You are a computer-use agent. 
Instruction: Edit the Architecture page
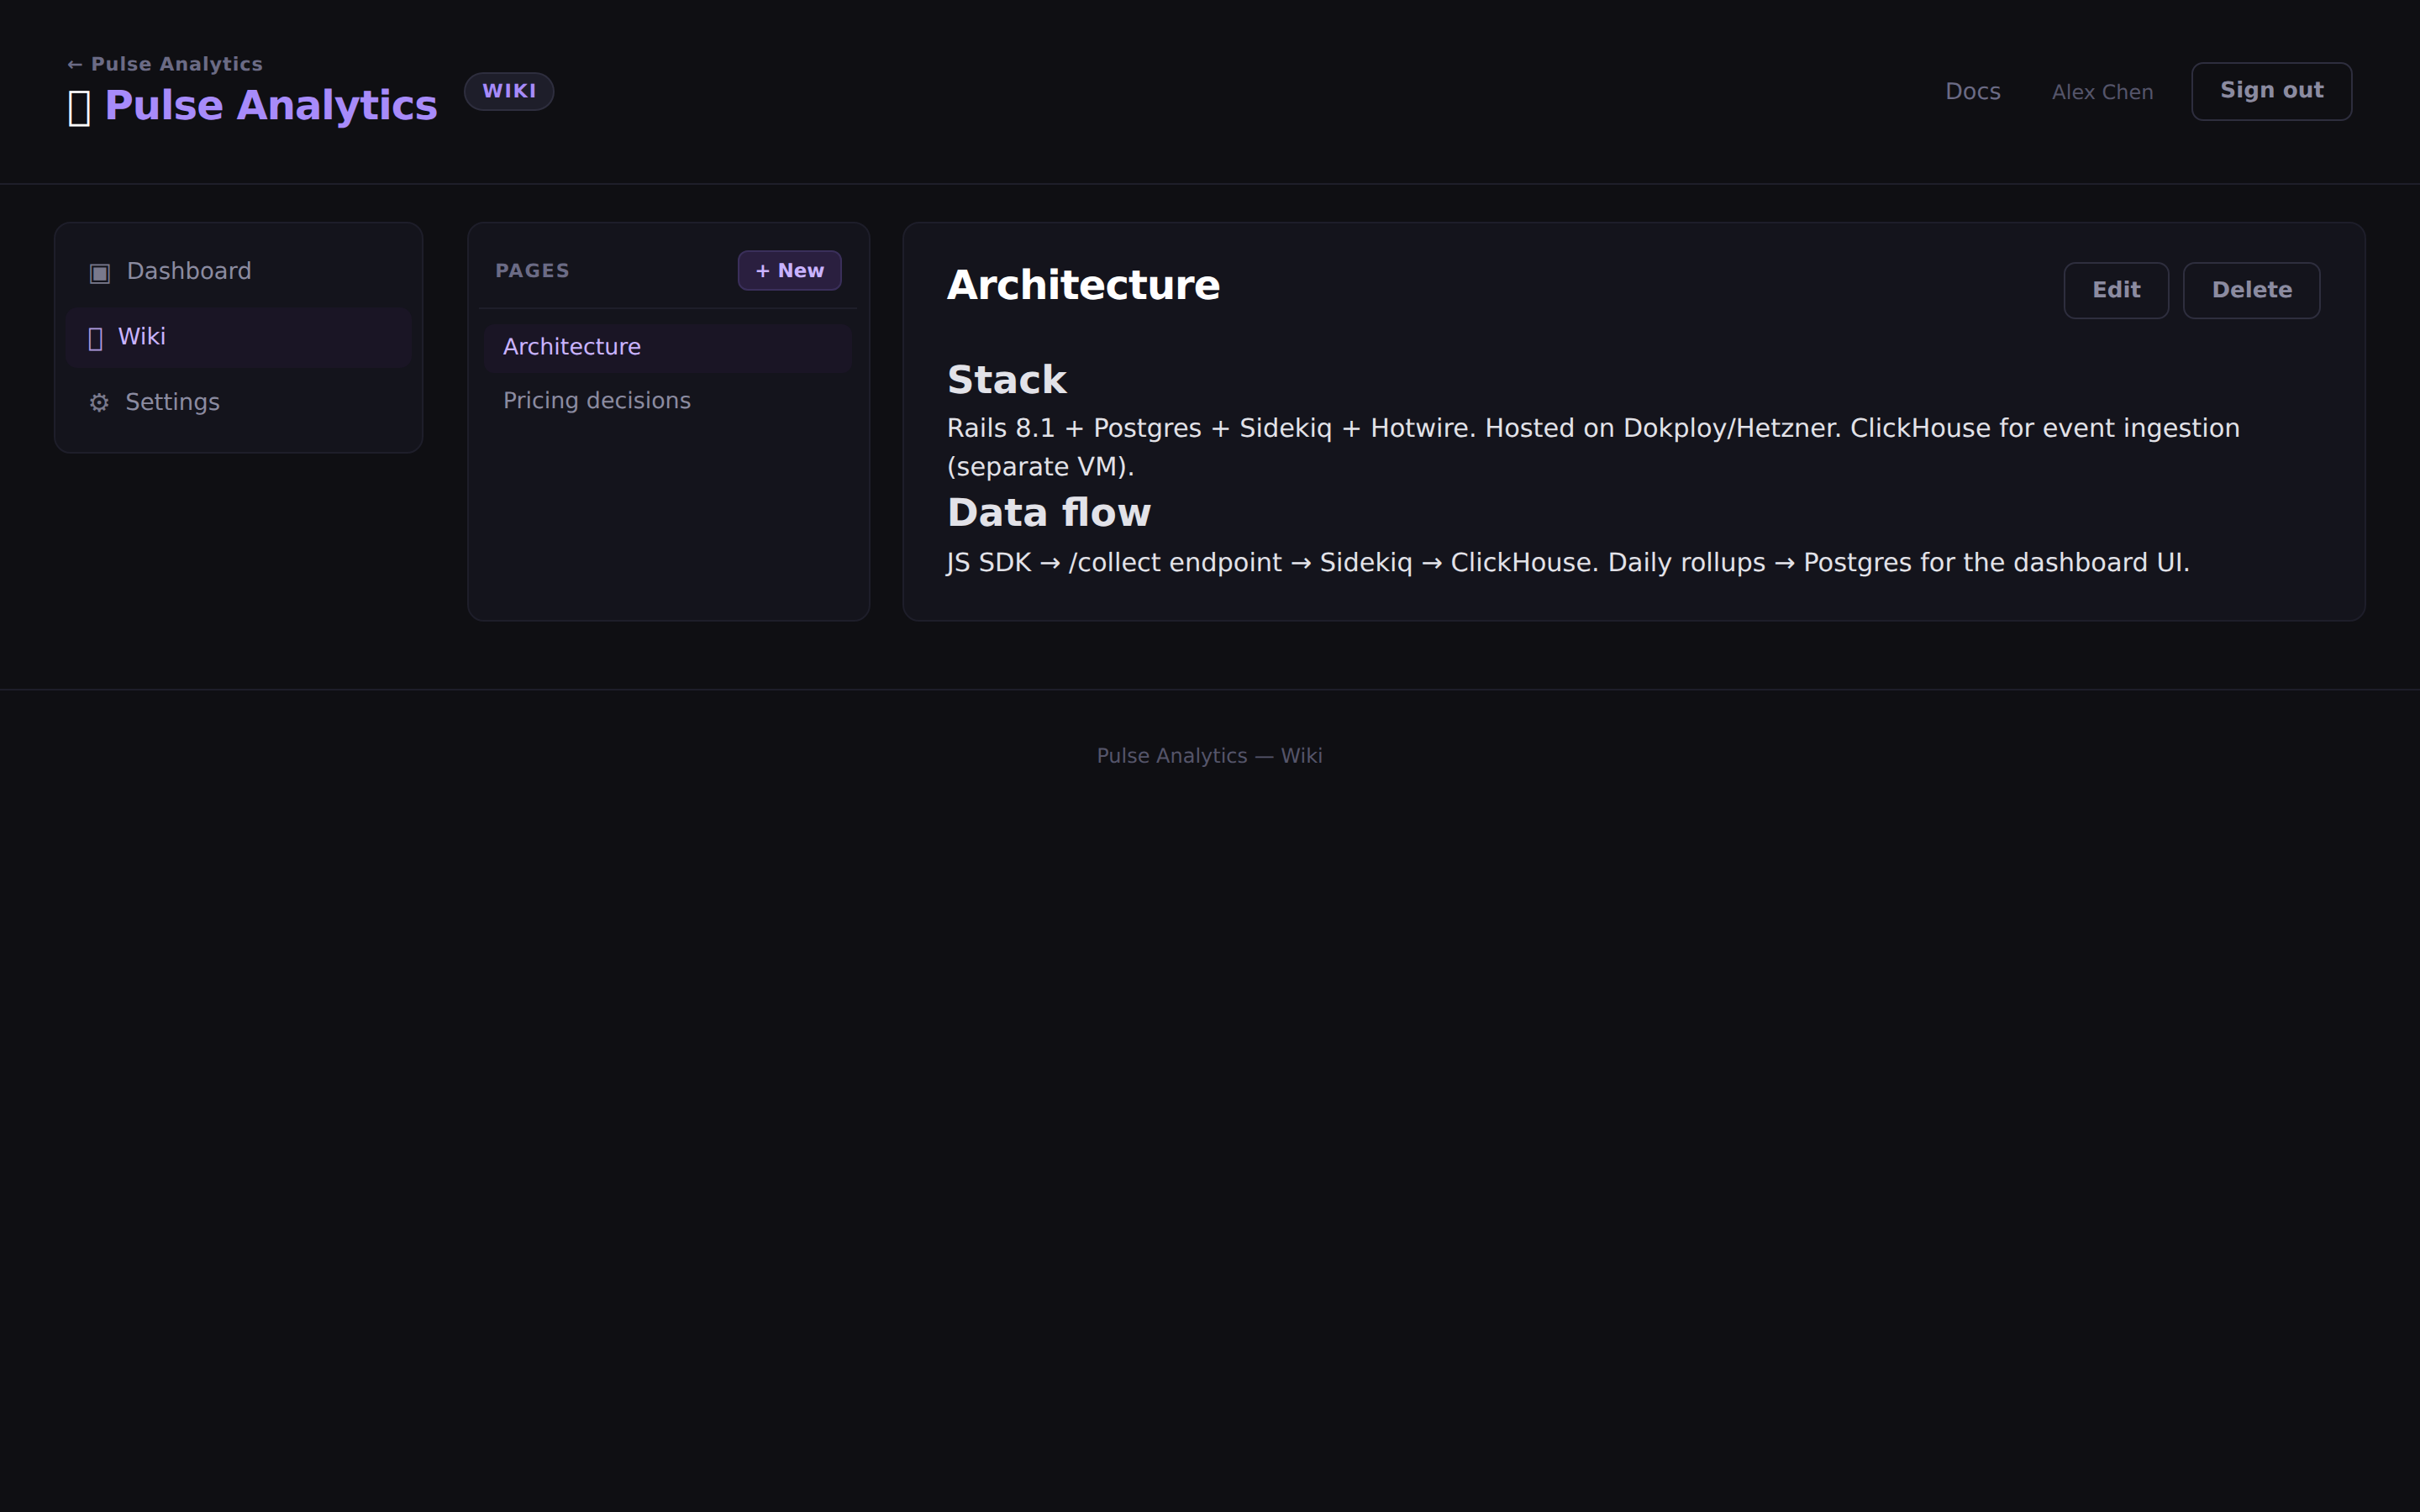(2116, 290)
